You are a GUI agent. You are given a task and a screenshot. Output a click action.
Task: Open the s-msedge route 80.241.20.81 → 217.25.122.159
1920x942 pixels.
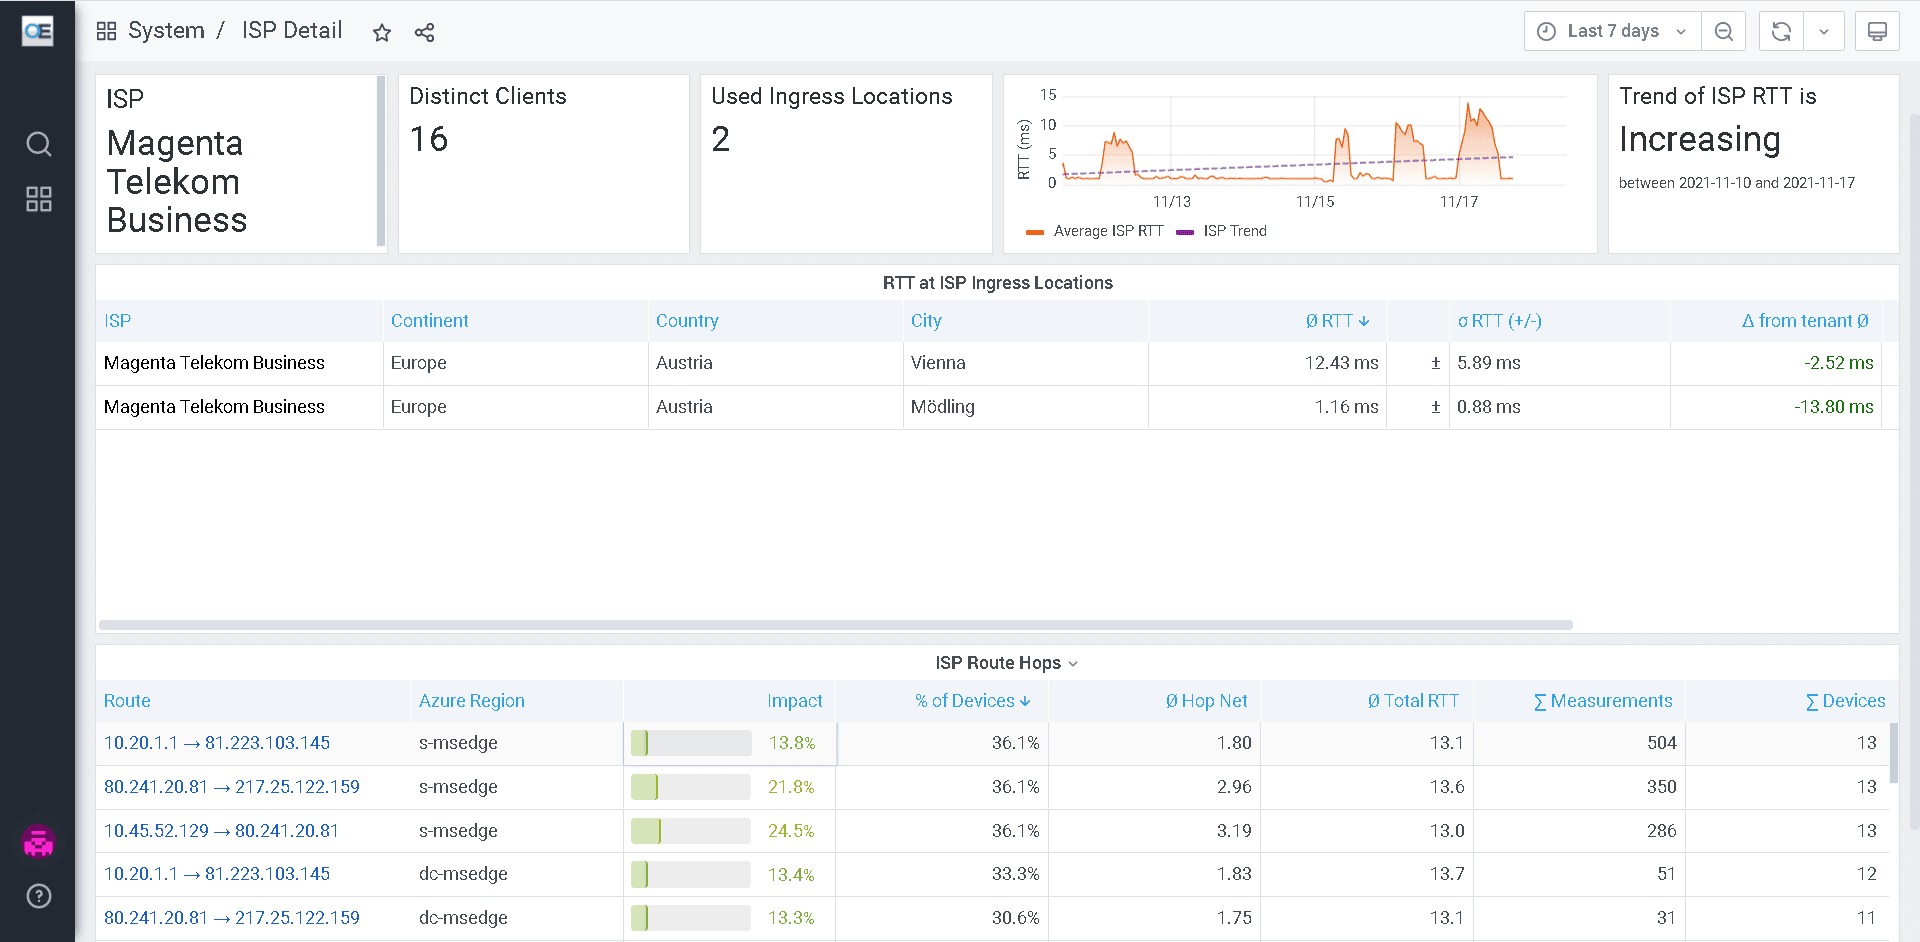click(x=232, y=787)
